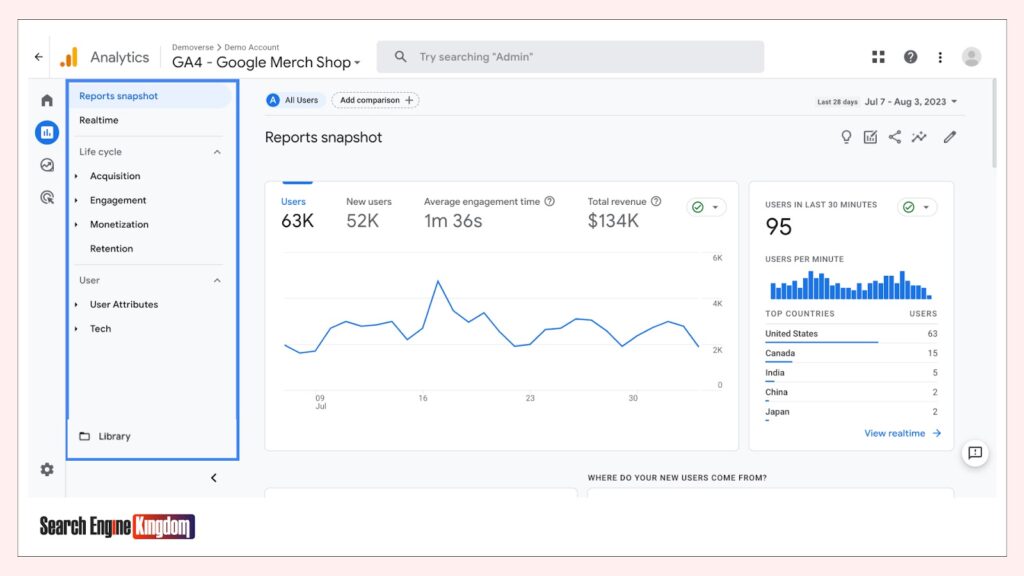
Task: Open the Library link
Action: (114, 436)
